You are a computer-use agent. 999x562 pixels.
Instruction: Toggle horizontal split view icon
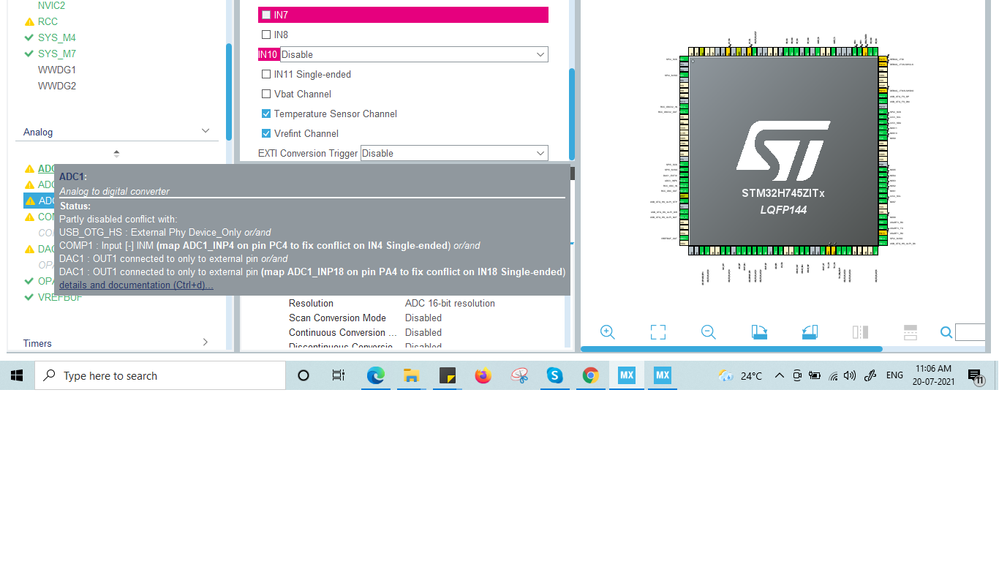pyautogui.click(x=910, y=332)
